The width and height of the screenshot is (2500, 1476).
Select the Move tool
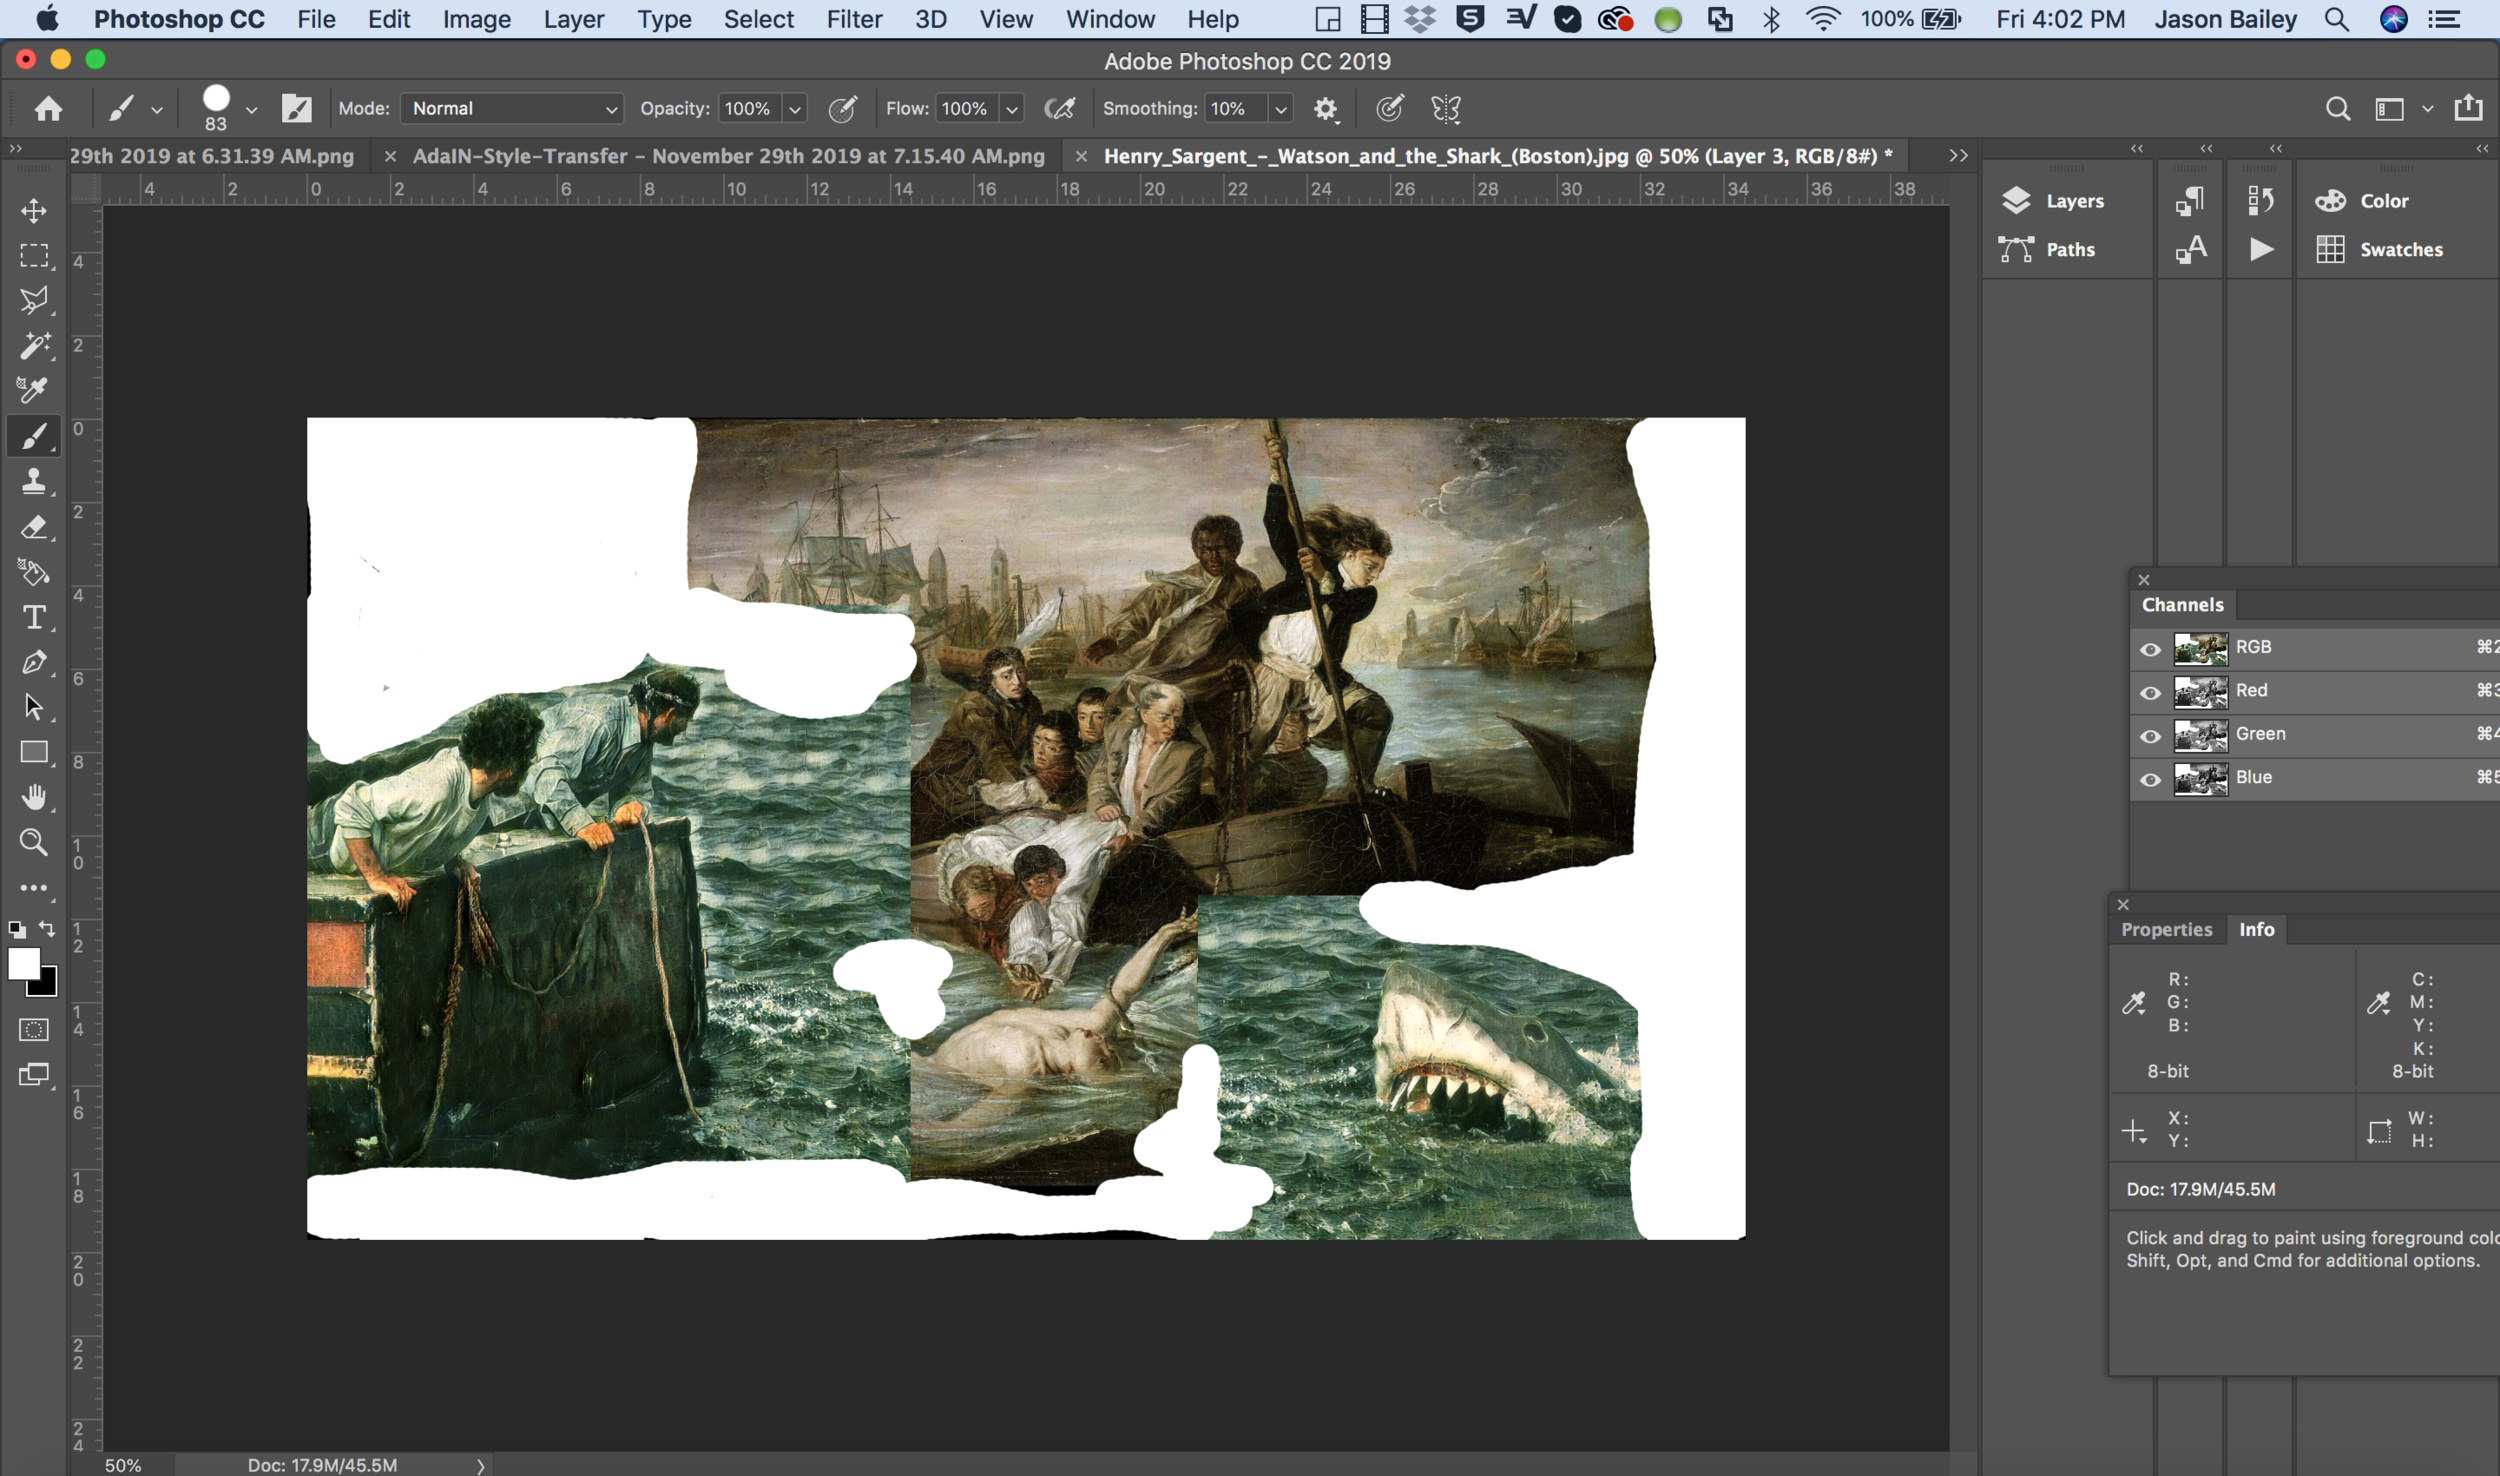point(34,211)
